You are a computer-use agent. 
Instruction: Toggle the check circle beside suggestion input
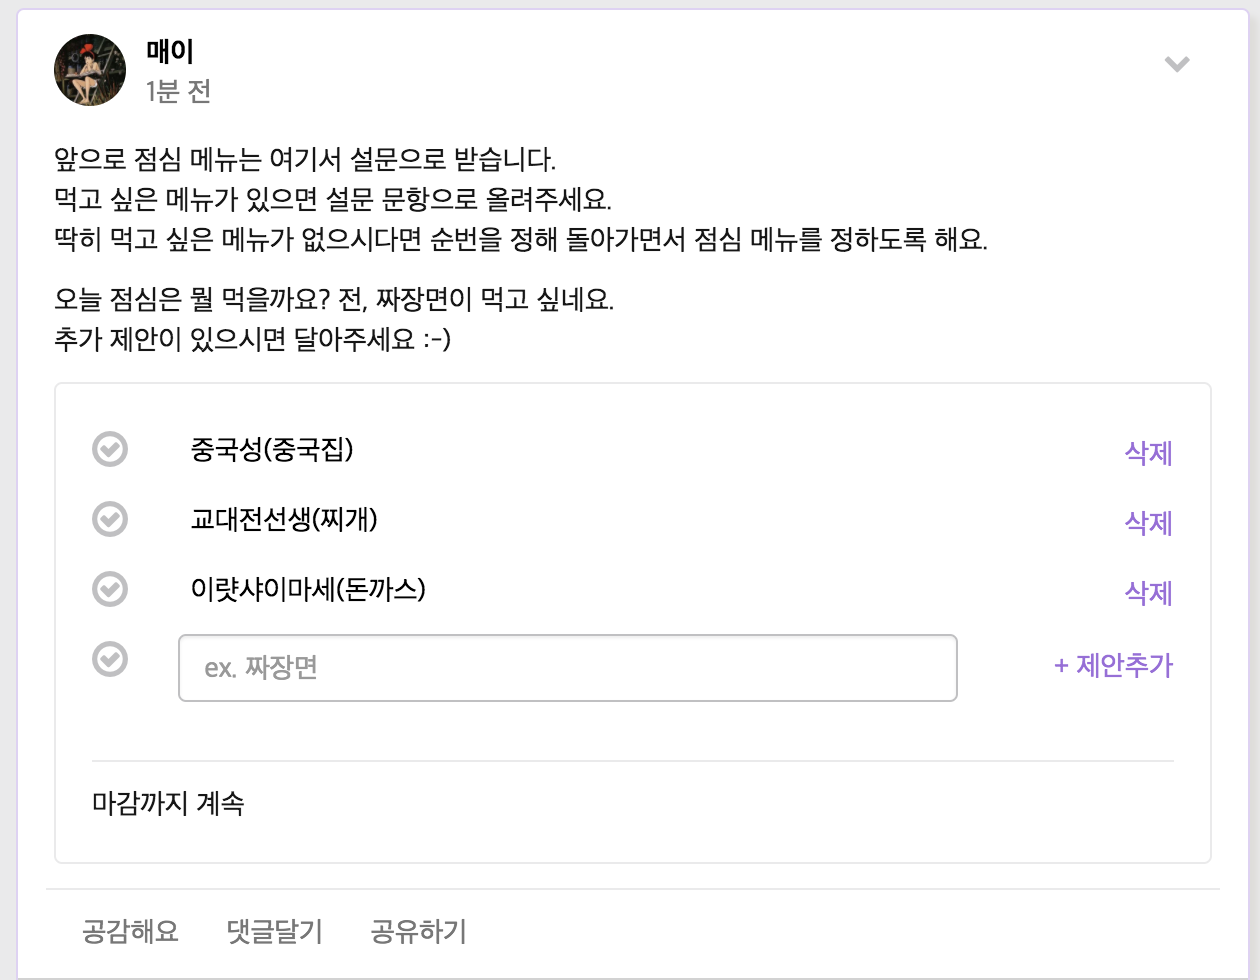pos(110,659)
